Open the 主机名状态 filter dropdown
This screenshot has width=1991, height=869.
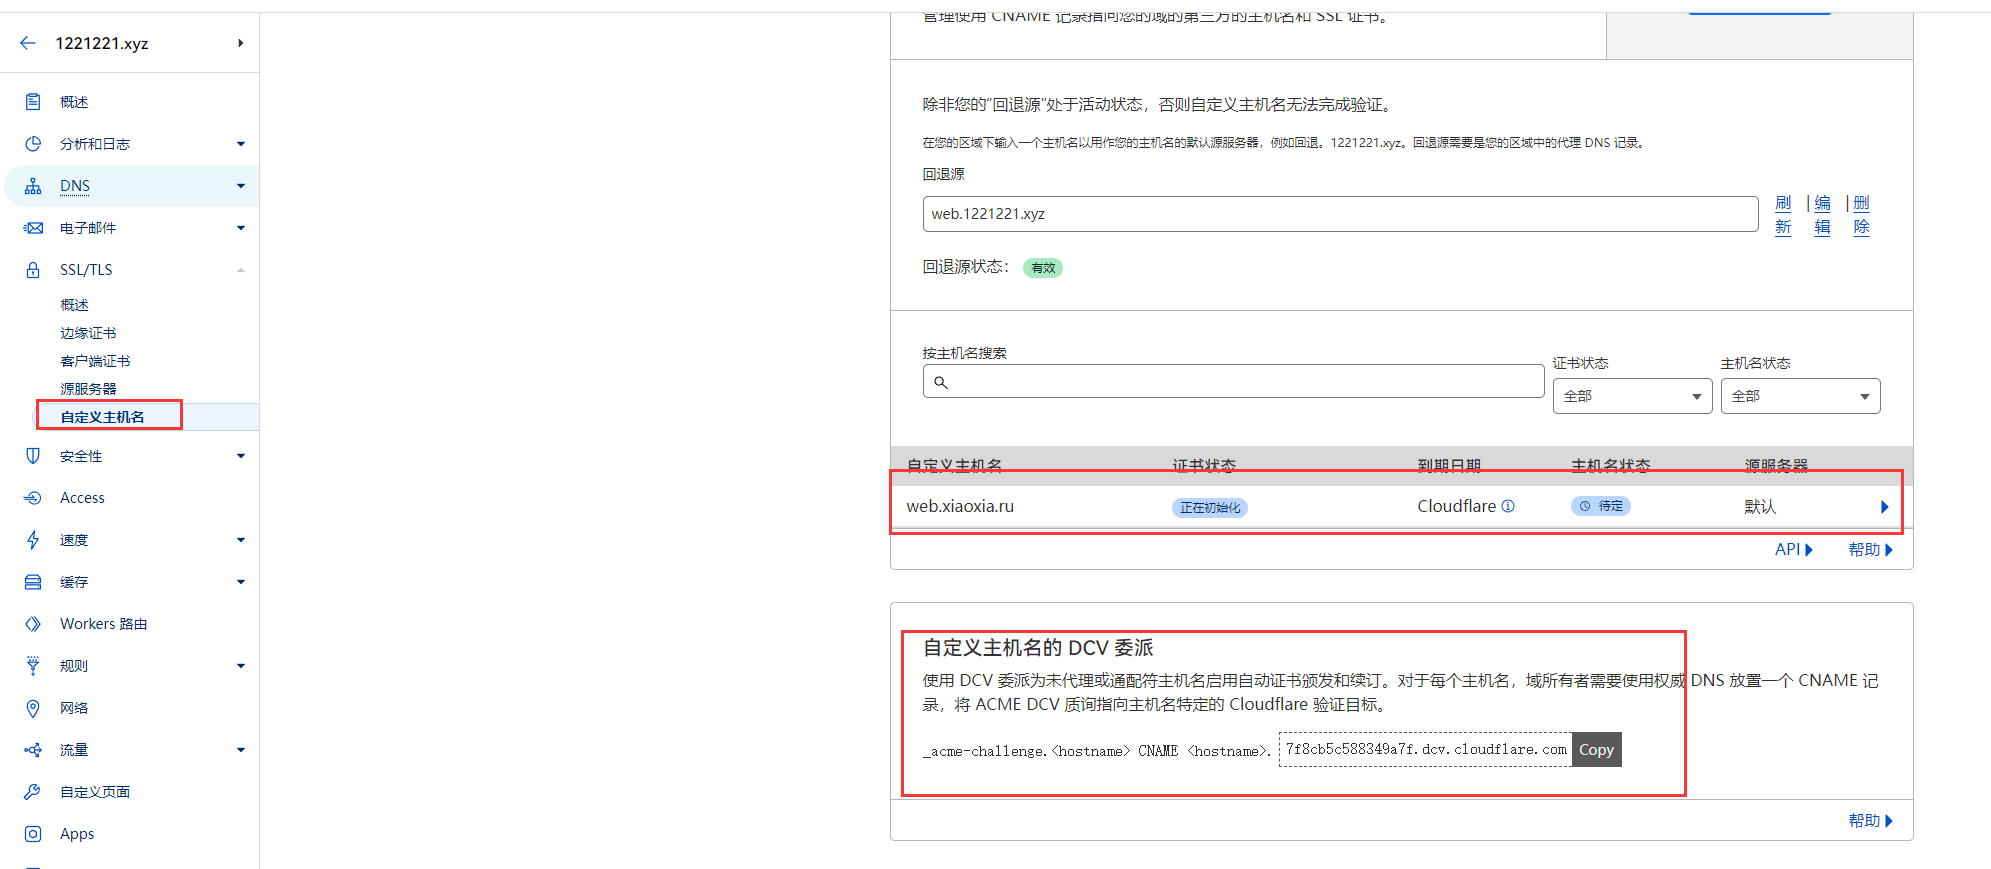pyautogui.click(x=1800, y=396)
